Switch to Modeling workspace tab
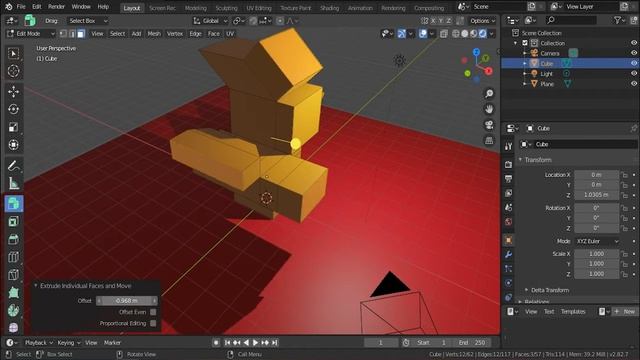This screenshot has width=640, height=360. click(x=196, y=8)
